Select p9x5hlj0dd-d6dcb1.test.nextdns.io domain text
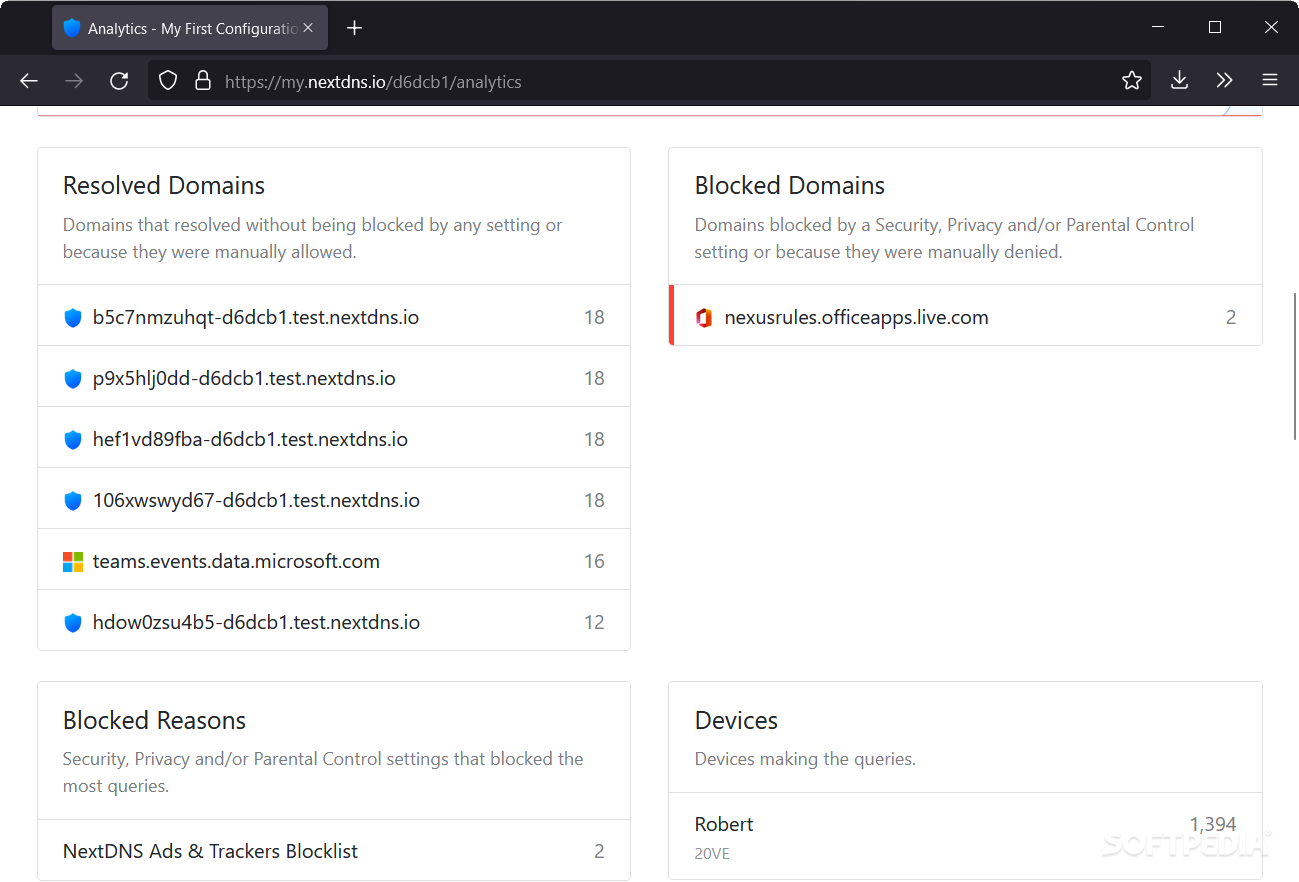Image resolution: width=1299 pixels, height=882 pixels. click(244, 378)
